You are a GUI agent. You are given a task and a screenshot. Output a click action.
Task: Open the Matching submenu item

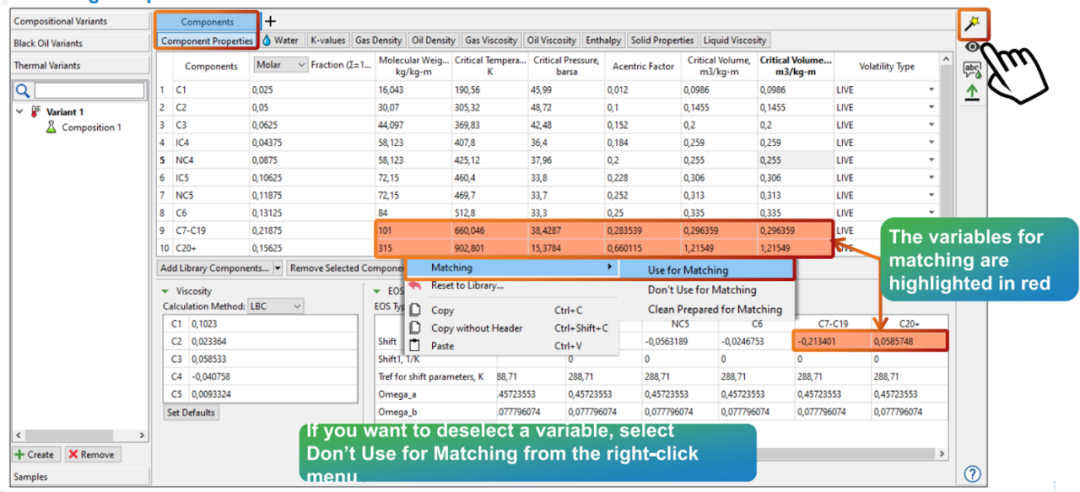pos(512,267)
